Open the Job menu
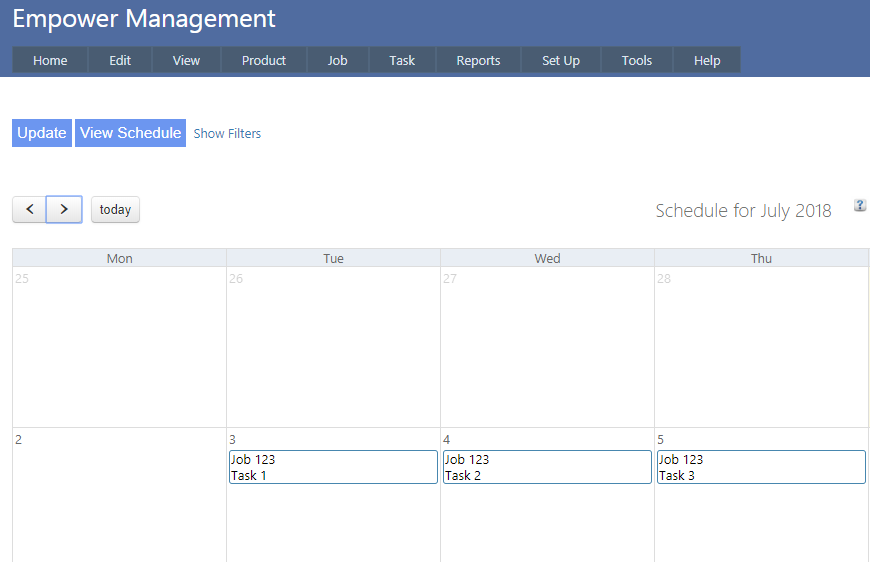This screenshot has width=870, height=562. 338,60
